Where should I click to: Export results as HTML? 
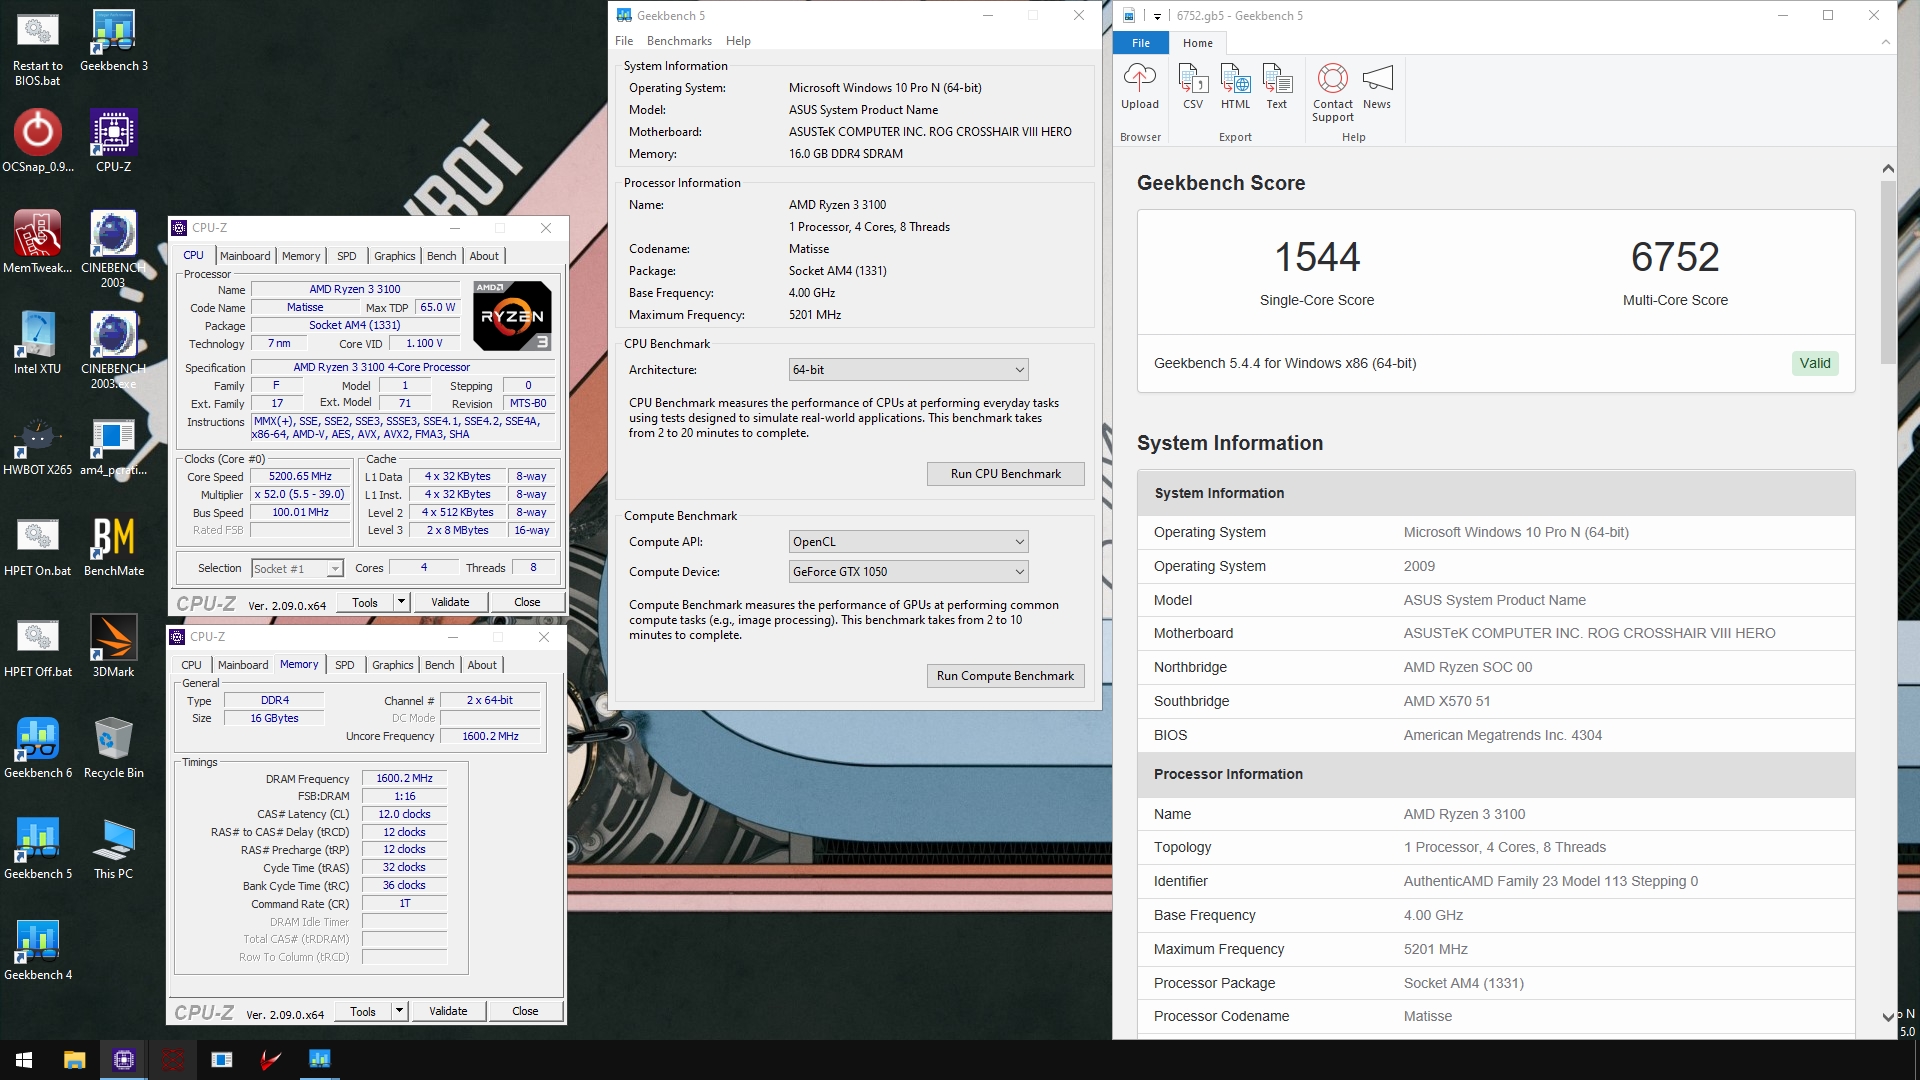pyautogui.click(x=1235, y=86)
